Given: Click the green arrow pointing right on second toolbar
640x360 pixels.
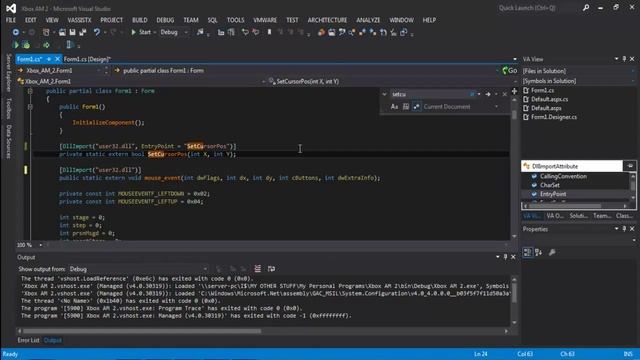Looking at the screenshot, I should (46, 45).
